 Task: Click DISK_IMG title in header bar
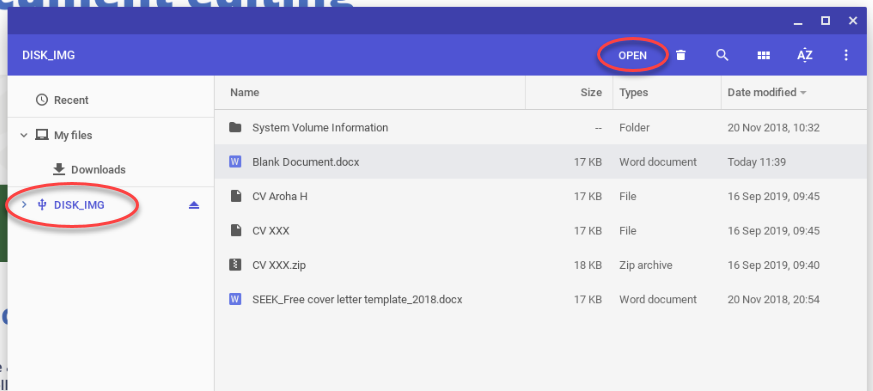click(48, 55)
